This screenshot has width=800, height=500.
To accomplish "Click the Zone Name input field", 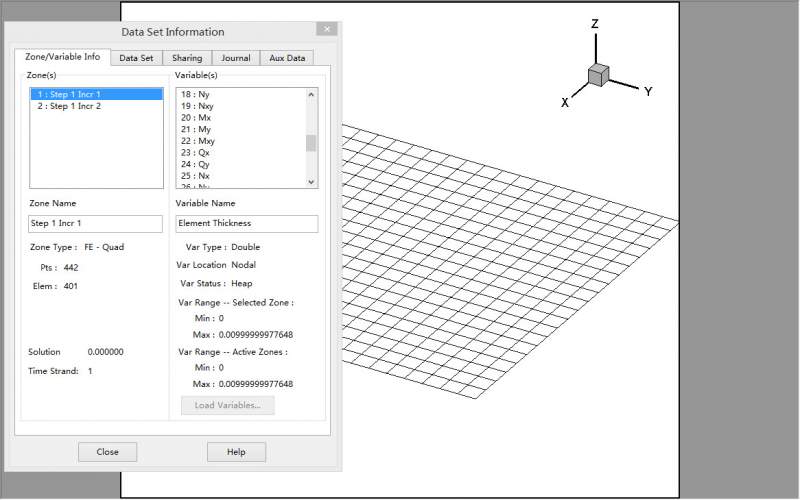I will pos(95,223).
